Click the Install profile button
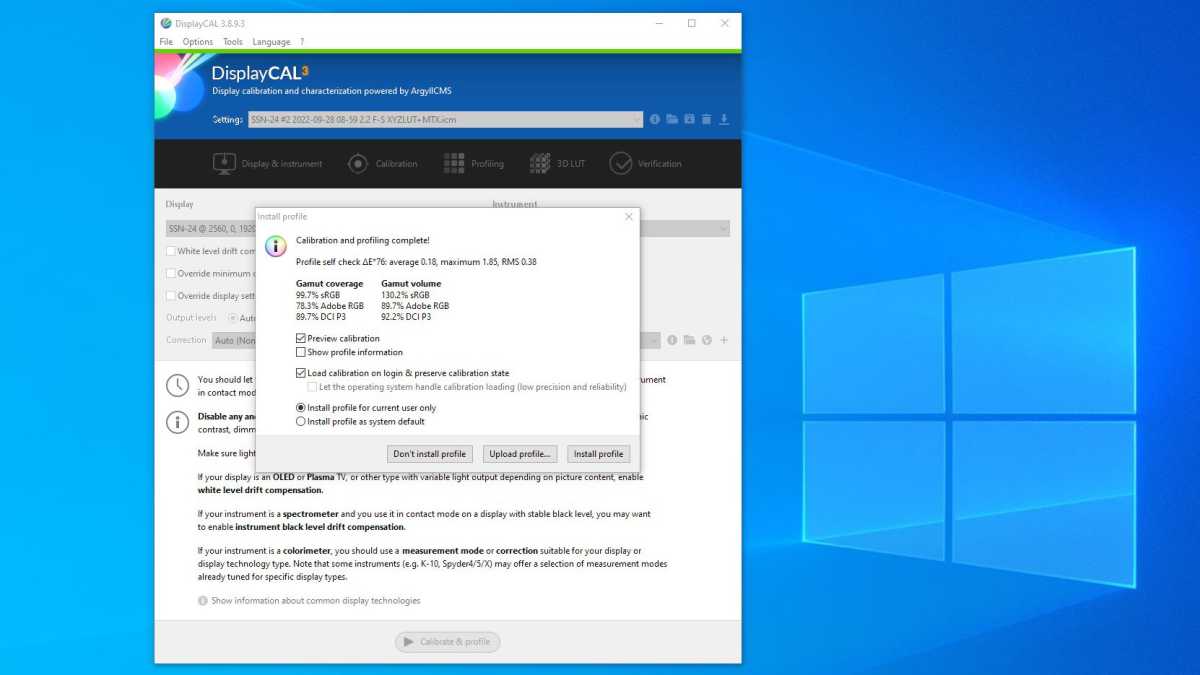 tap(598, 454)
